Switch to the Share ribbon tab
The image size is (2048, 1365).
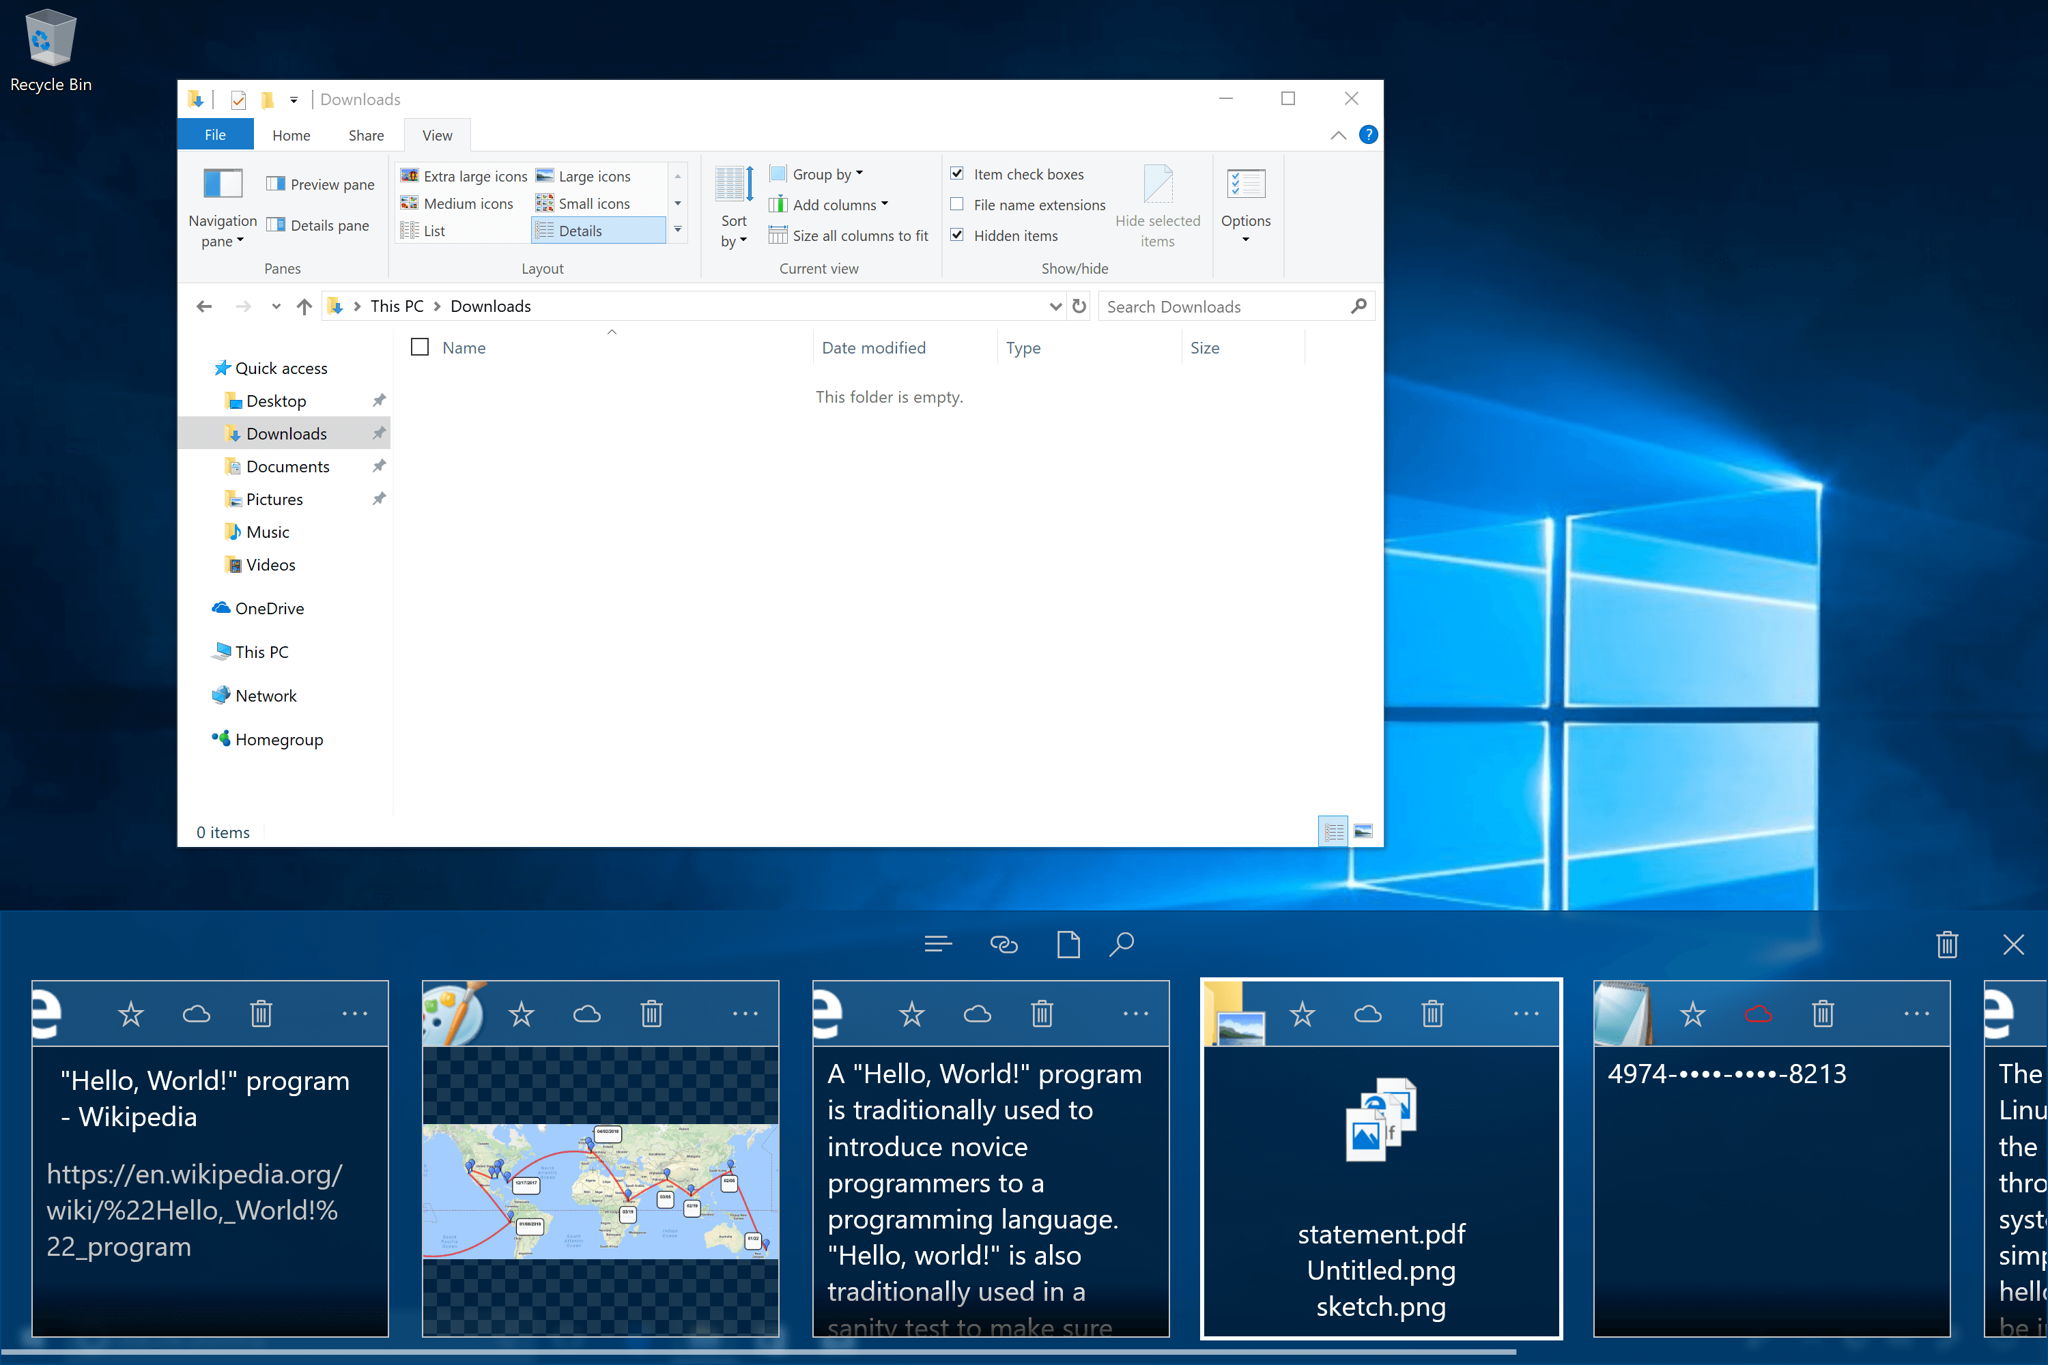click(x=366, y=135)
